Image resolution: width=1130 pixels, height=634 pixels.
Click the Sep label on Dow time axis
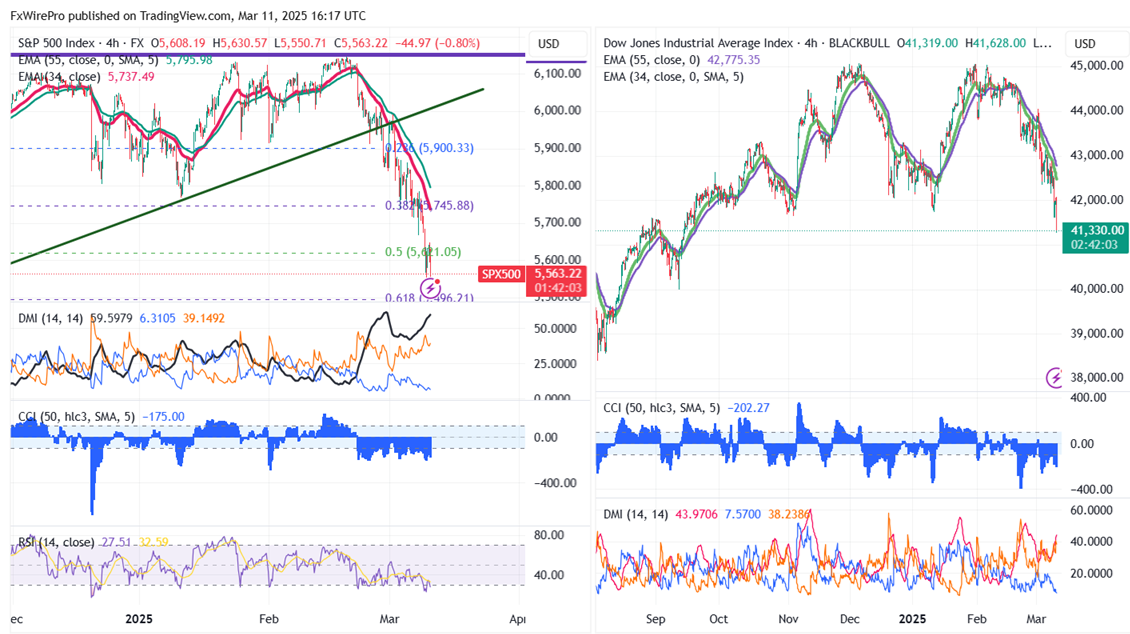[656, 619]
